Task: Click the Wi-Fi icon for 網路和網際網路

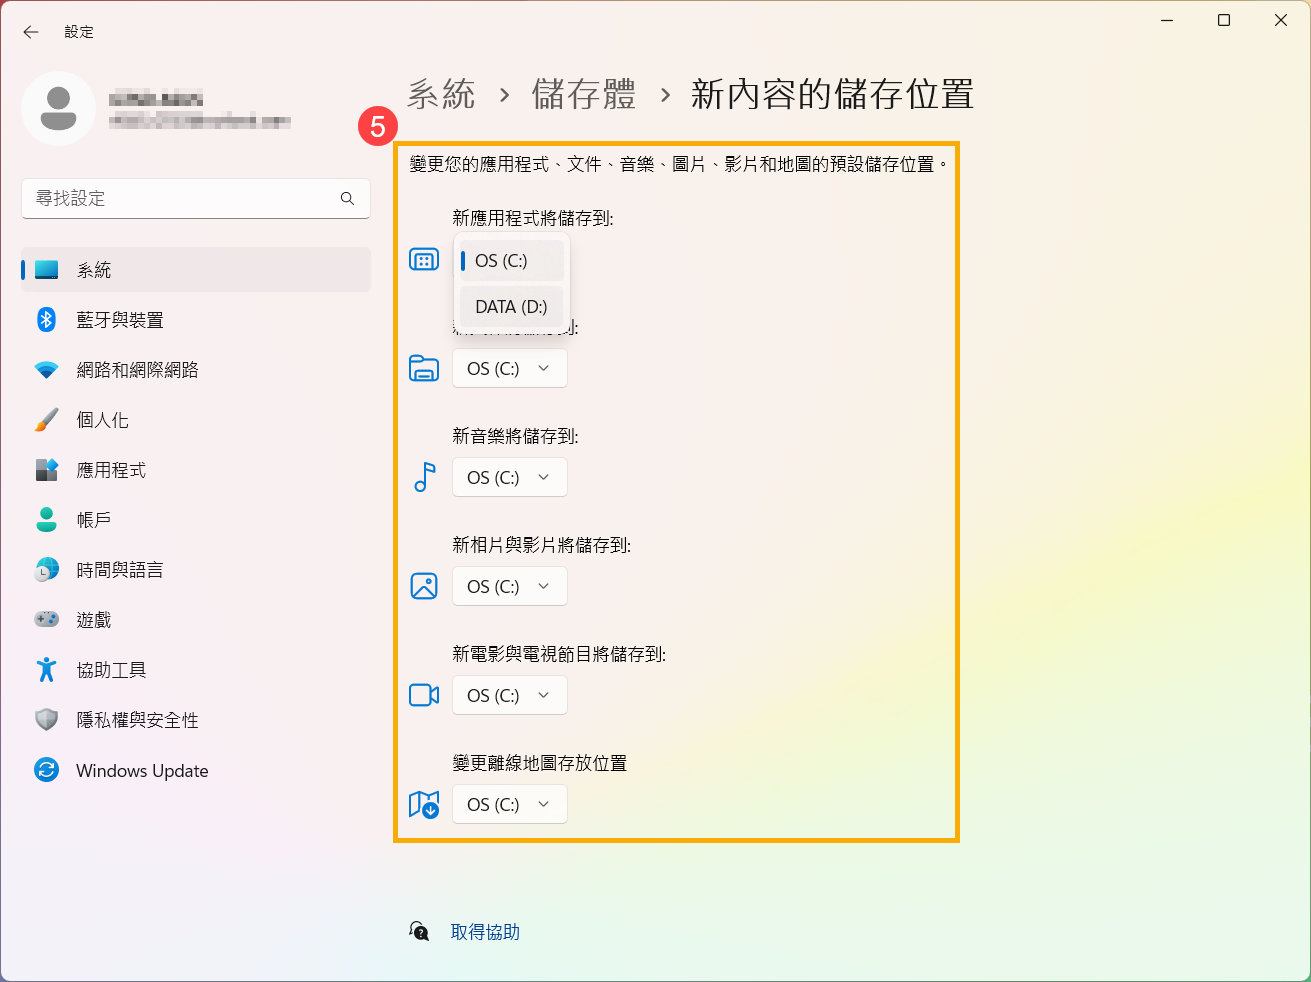Action: 47,370
